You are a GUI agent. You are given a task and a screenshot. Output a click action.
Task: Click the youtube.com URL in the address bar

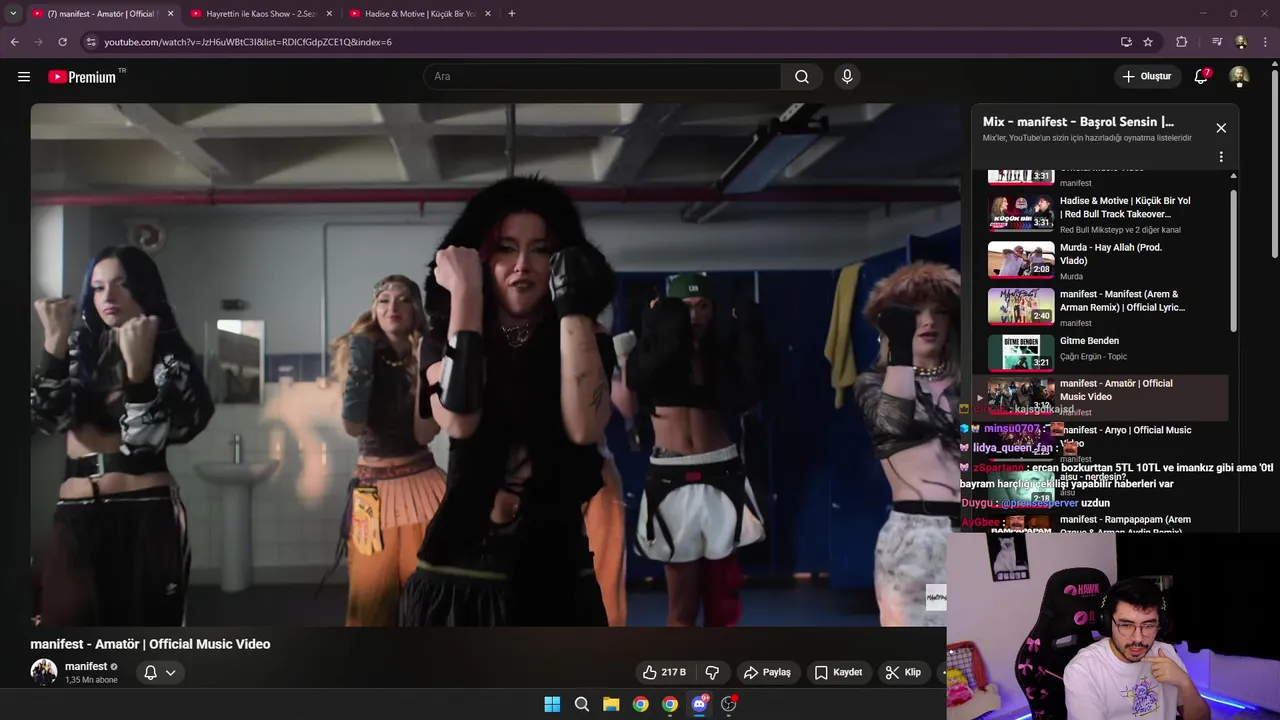(x=248, y=42)
